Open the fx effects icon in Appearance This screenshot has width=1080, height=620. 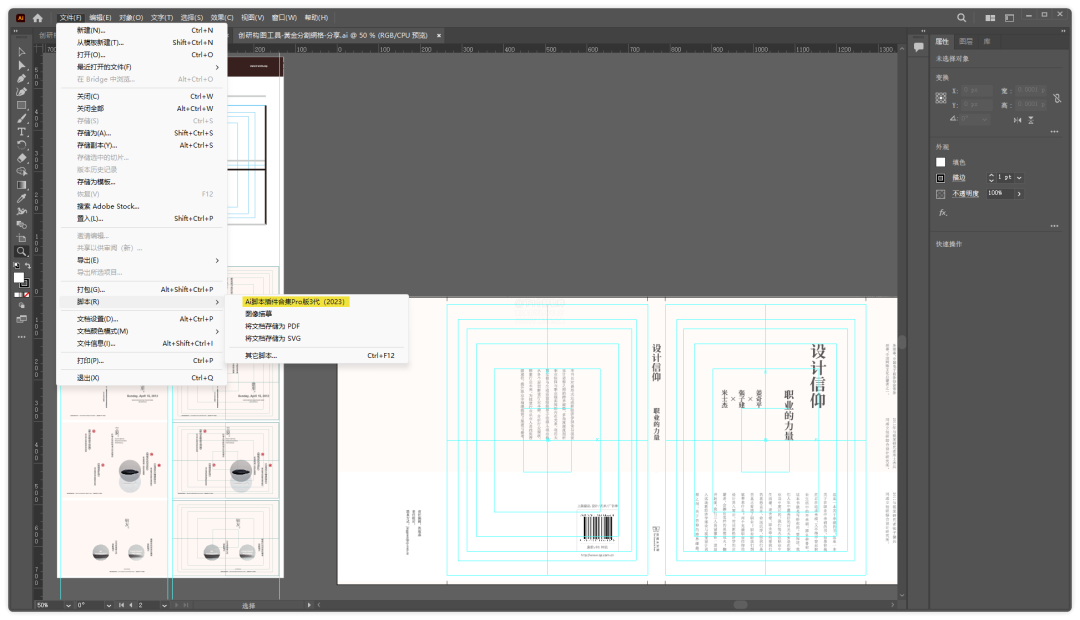(x=942, y=212)
